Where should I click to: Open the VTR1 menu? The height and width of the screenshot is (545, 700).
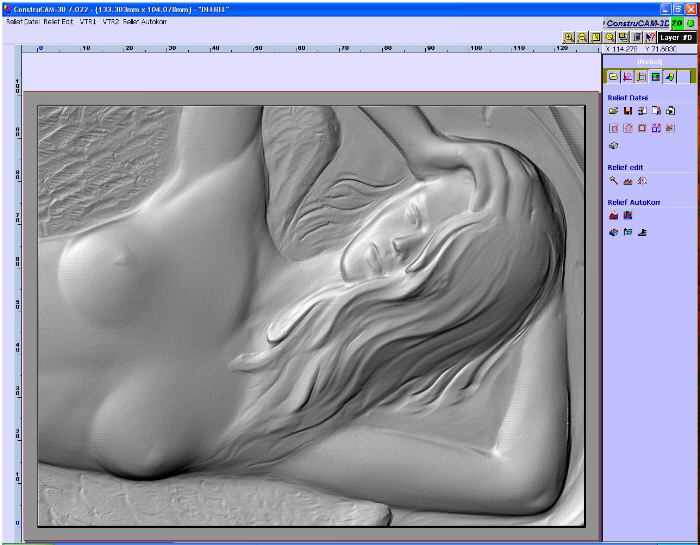(x=88, y=21)
